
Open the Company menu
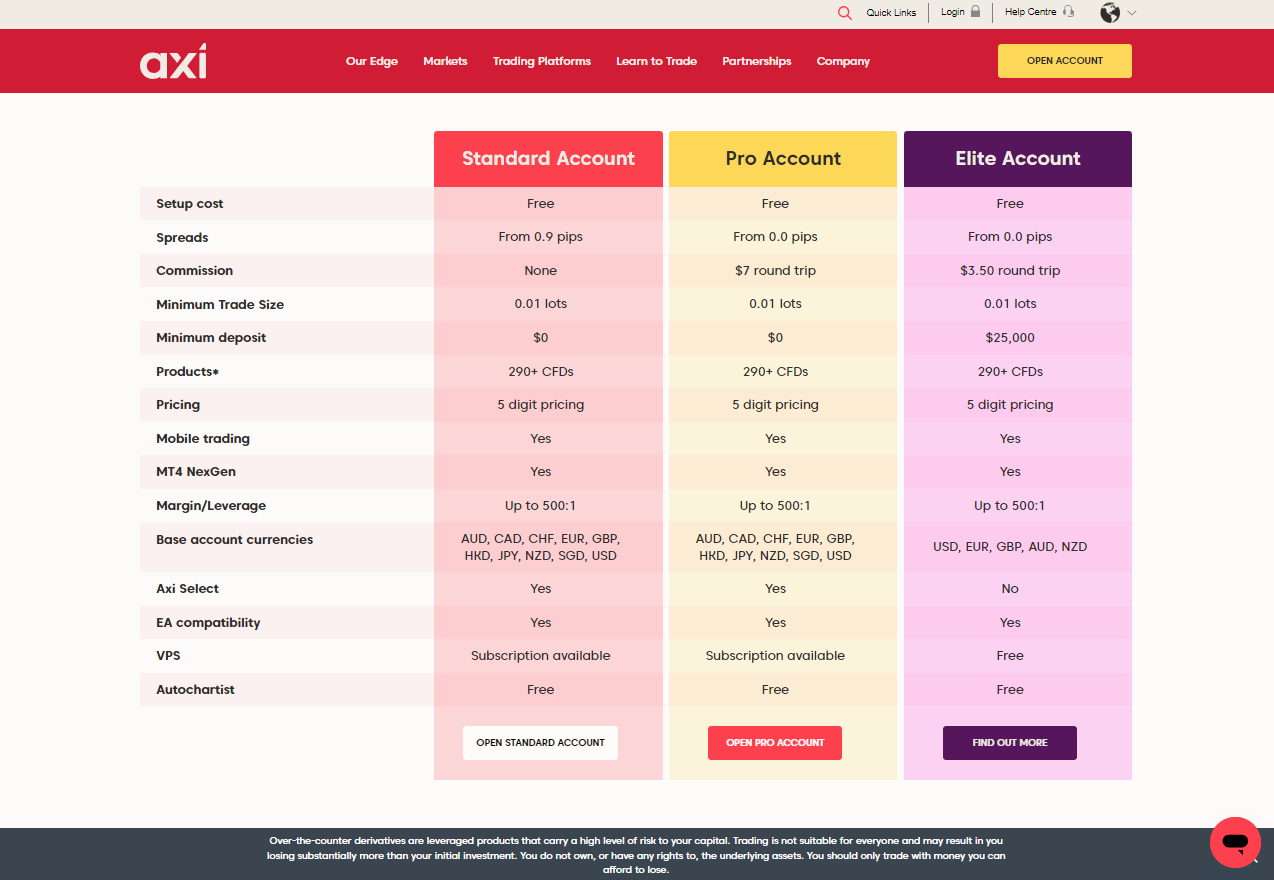[x=842, y=61]
